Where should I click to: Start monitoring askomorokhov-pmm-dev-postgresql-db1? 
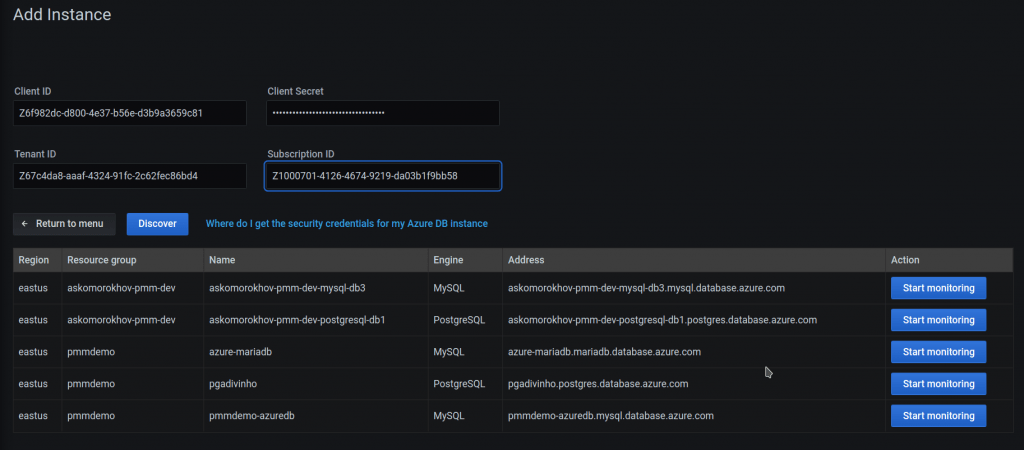(x=938, y=320)
